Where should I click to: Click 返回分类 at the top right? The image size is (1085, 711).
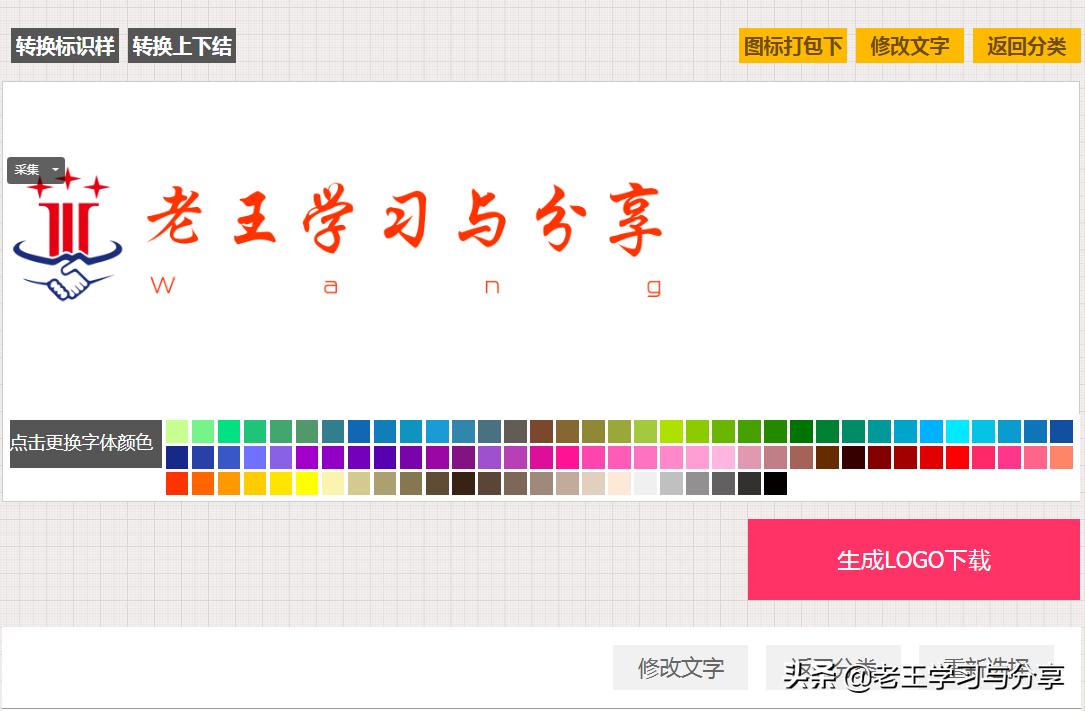coord(1026,45)
